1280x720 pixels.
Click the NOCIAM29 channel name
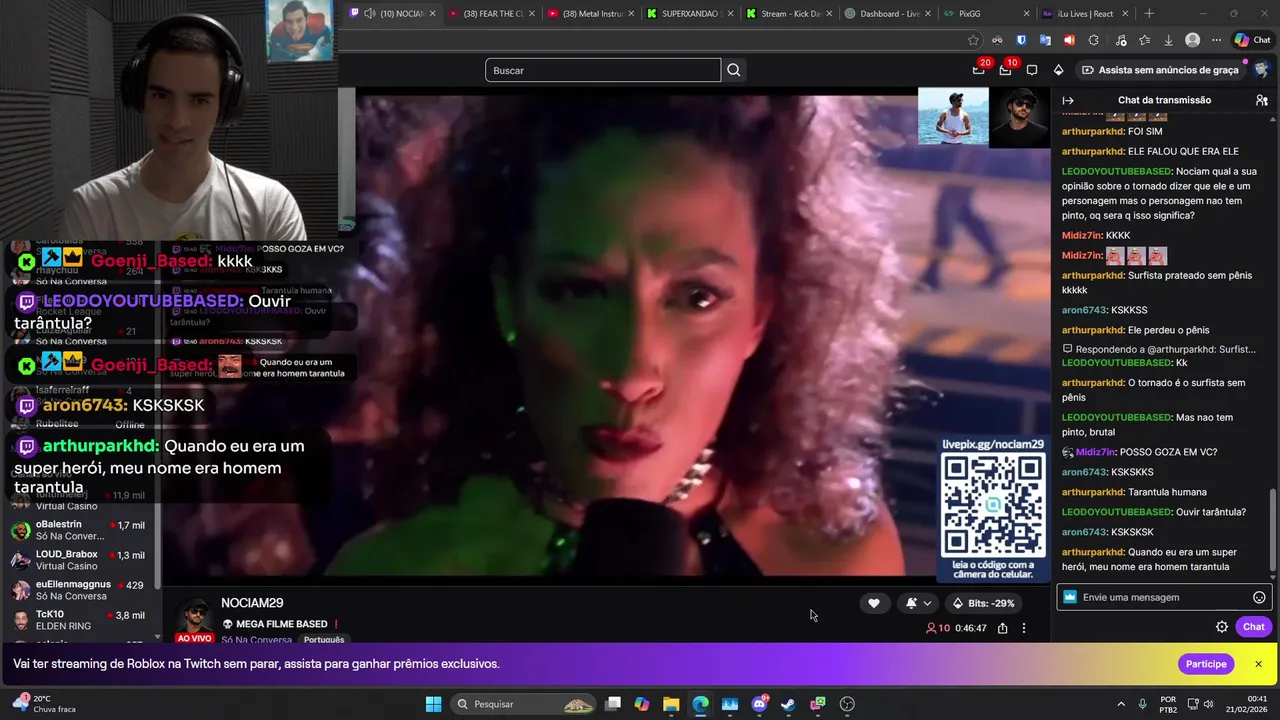point(252,603)
